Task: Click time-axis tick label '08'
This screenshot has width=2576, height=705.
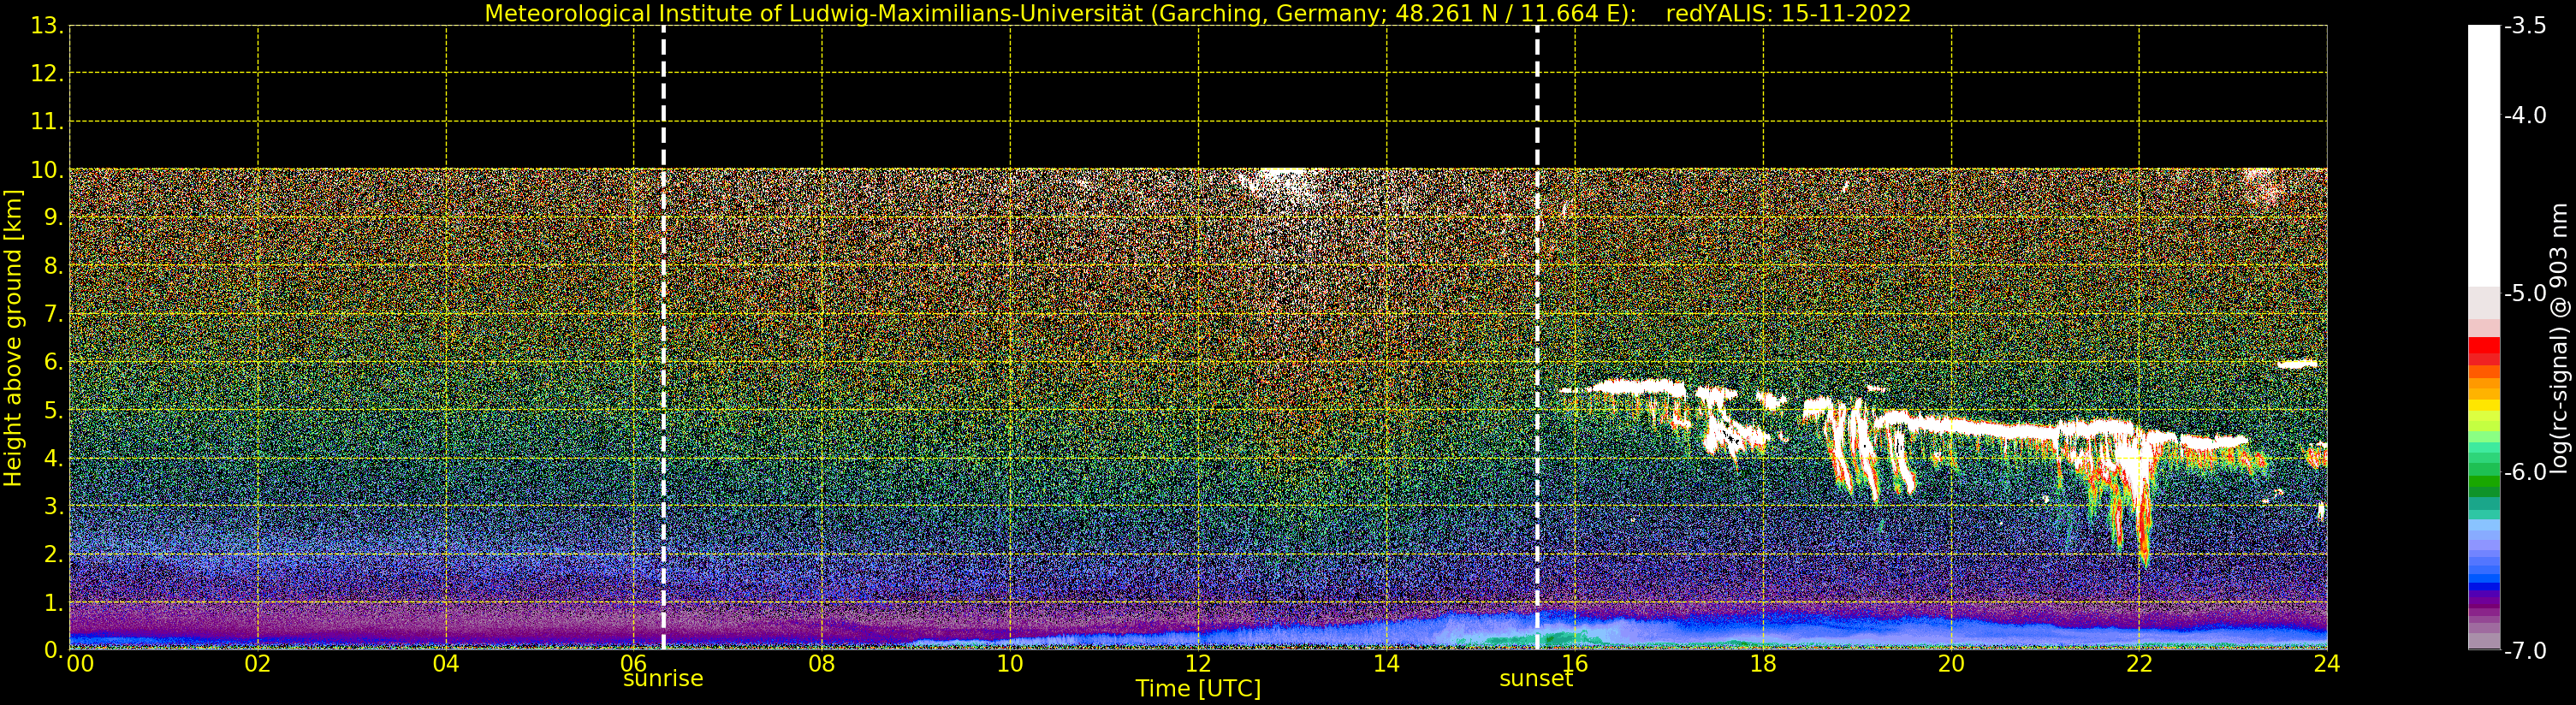Action: [822, 664]
